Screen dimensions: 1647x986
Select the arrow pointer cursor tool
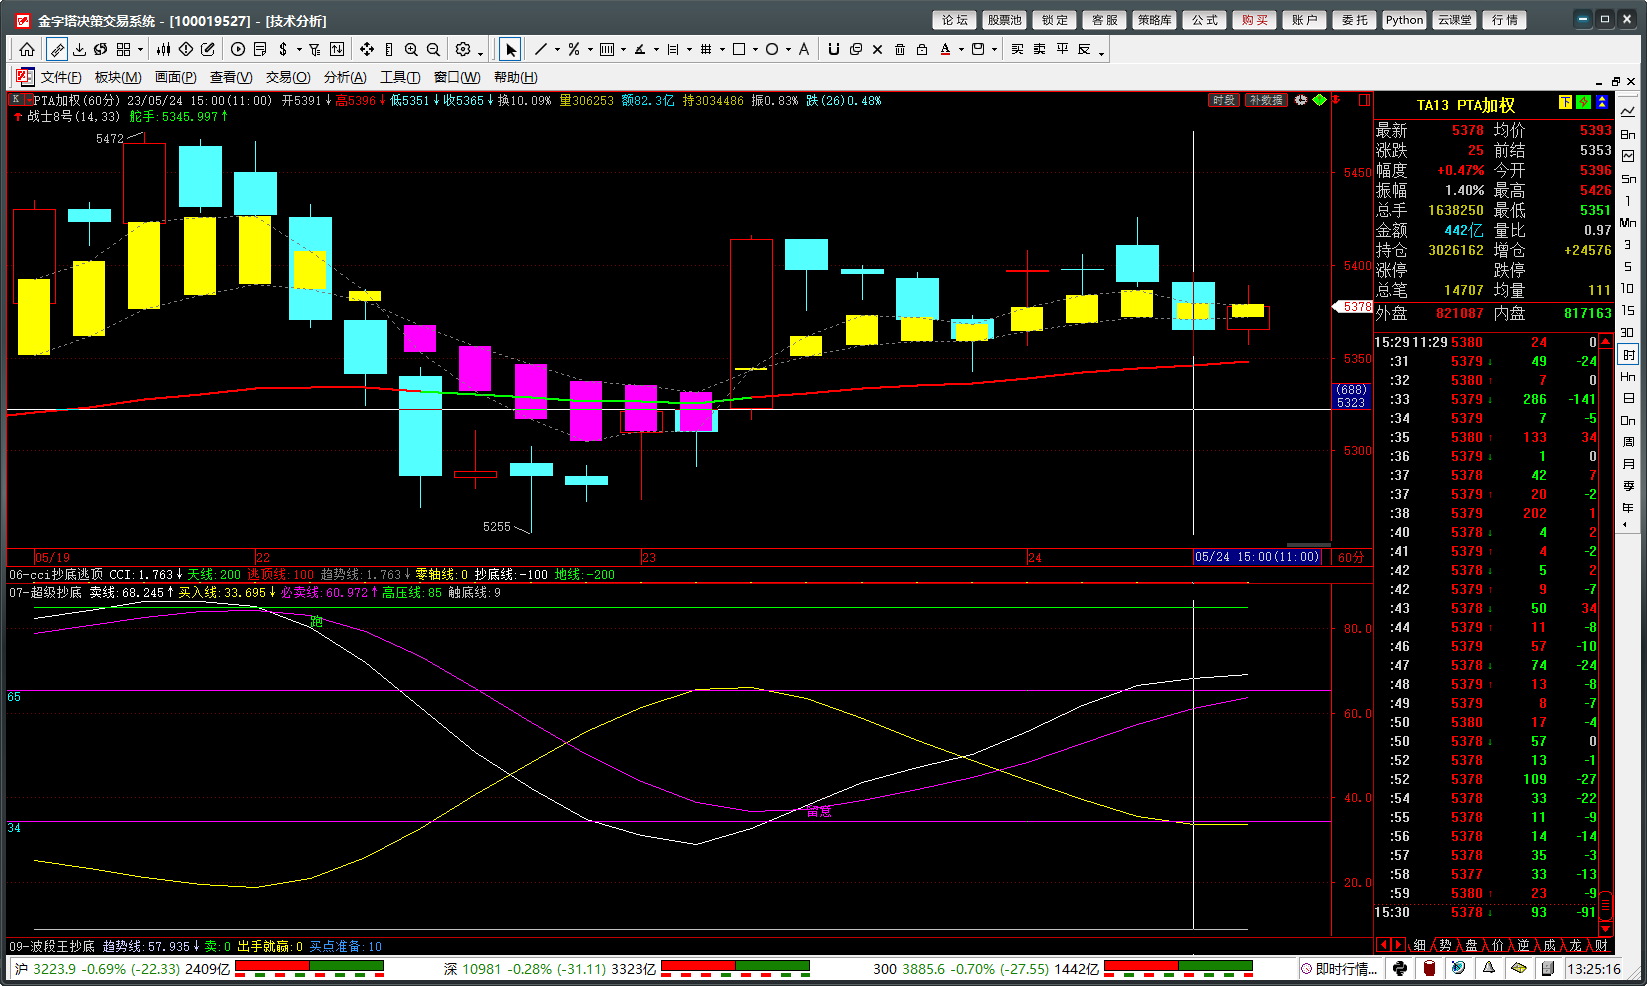pyautogui.click(x=510, y=49)
